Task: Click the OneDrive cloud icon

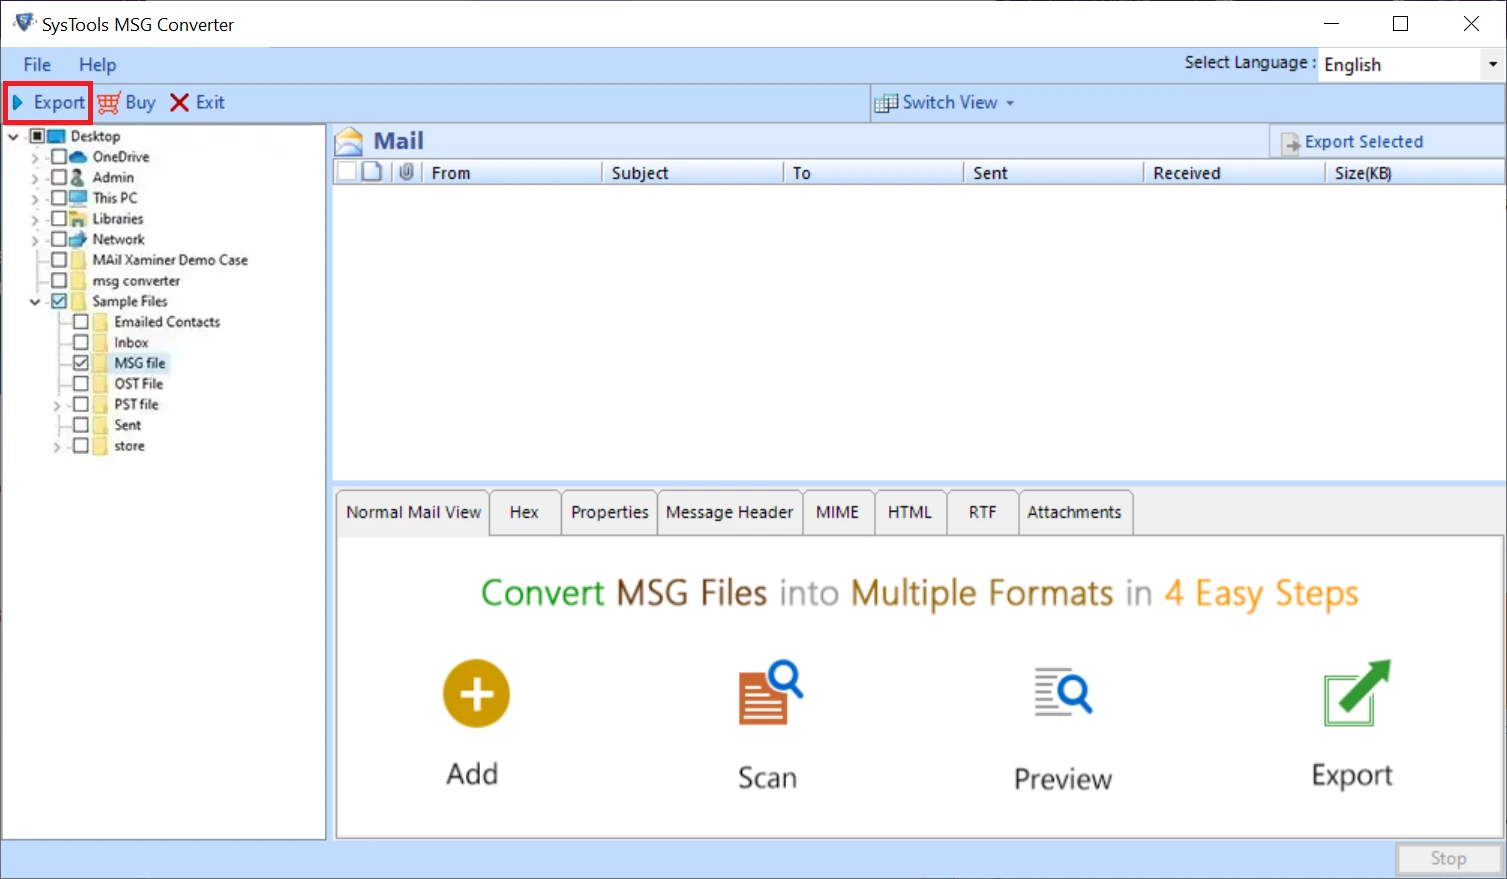Action: 78,157
